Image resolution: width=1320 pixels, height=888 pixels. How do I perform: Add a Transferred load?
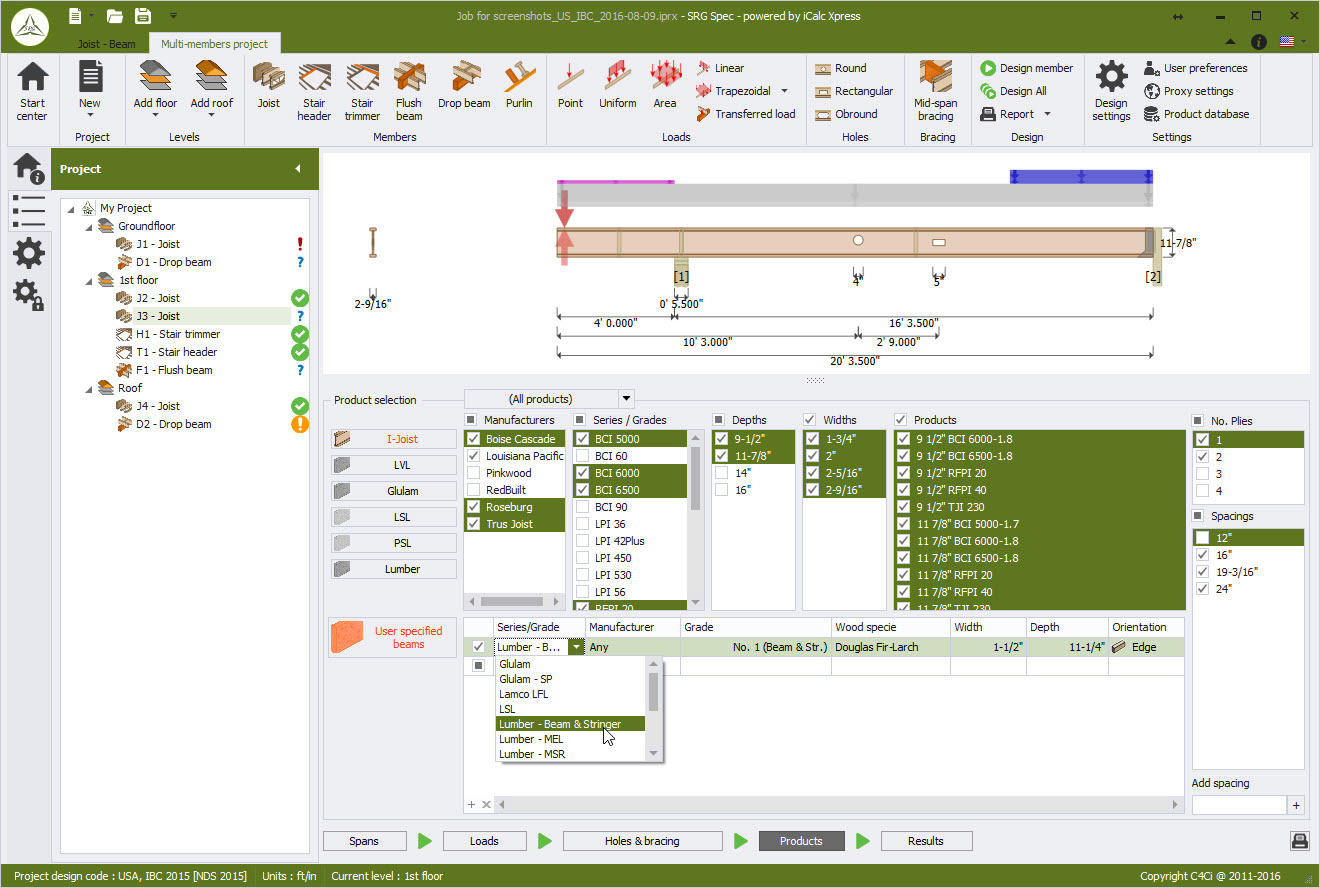tap(745, 114)
